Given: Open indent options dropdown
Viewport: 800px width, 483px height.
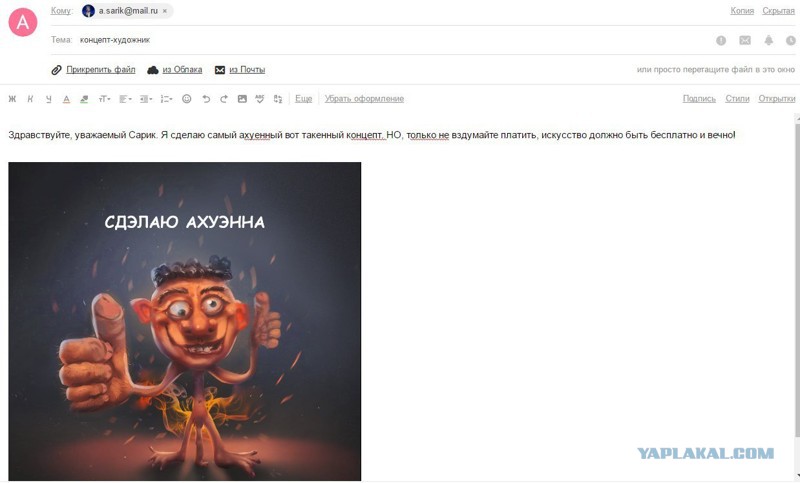Looking at the screenshot, I should (146, 99).
